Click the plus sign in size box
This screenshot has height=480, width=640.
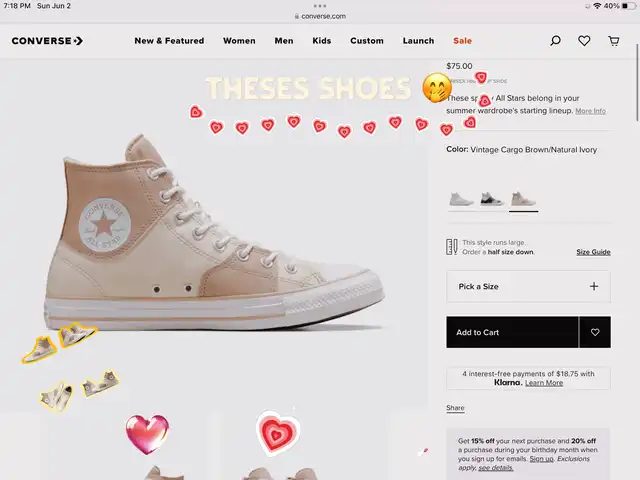pos(594,287)
